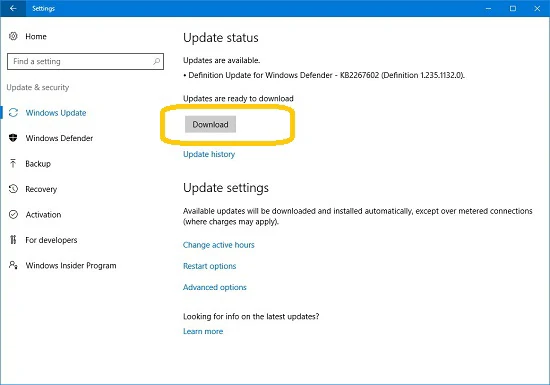Screen dimensions: 550x385
Task: Click 'Looking for info on the latest updates?' text
Action: [251, 317]
